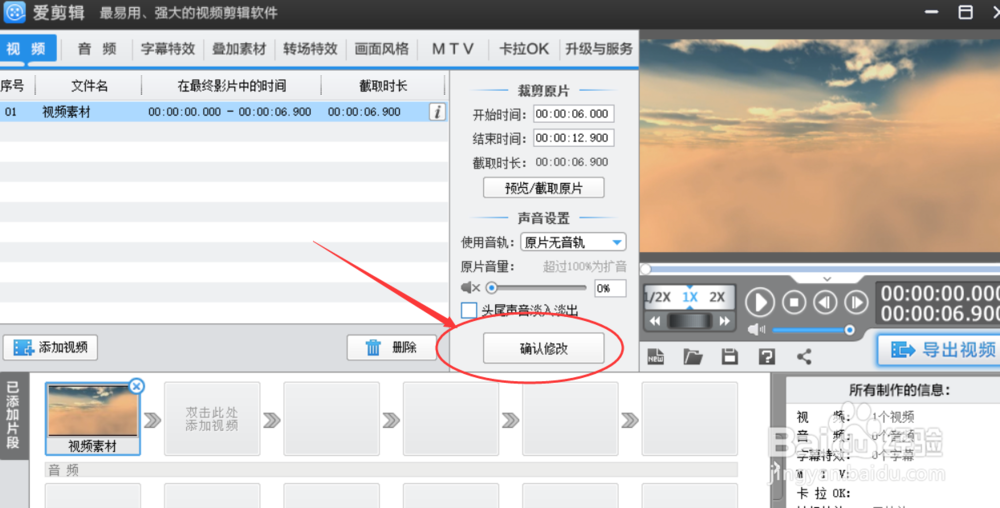Open the 转场特效 tab
The height and width of the screenshot is (508, 1000).
[310, 49]
